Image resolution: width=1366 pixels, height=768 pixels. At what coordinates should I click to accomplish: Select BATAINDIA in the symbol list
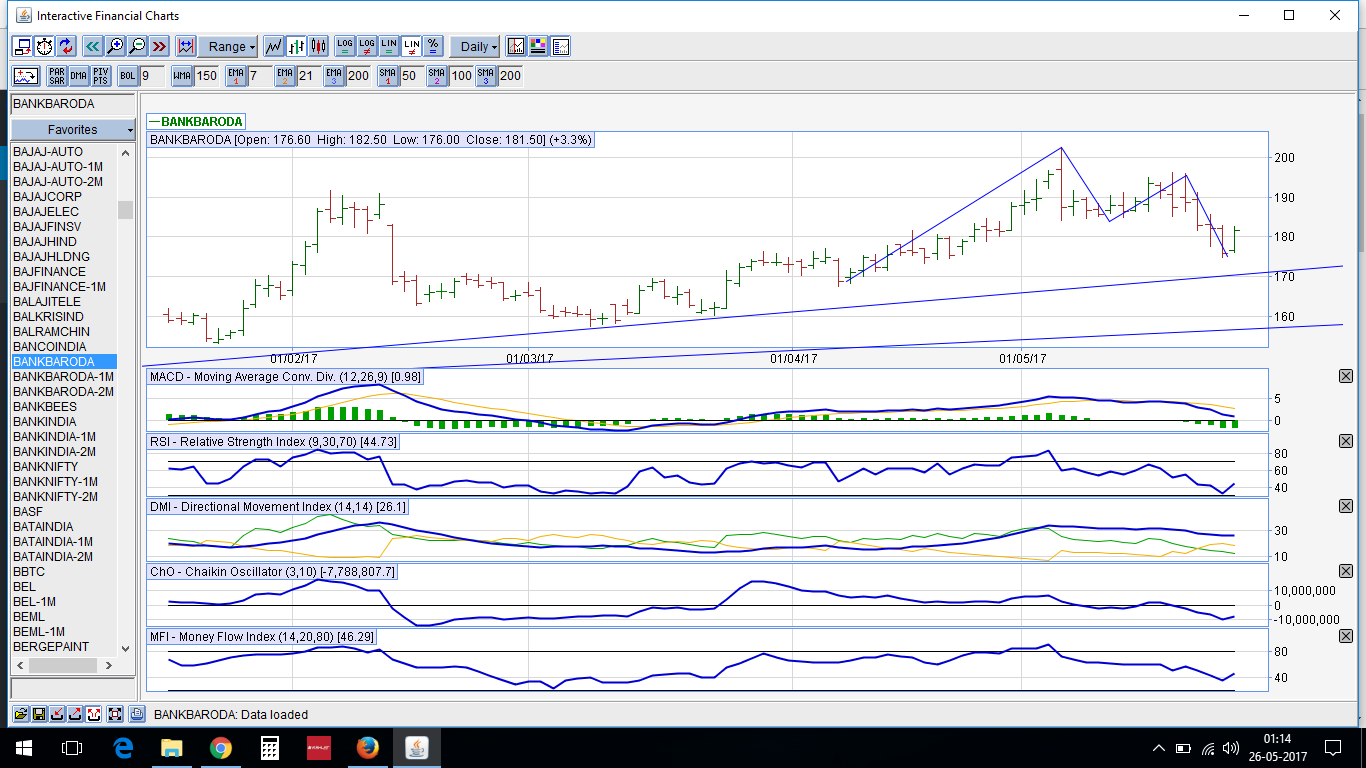[x=65, y=527]
